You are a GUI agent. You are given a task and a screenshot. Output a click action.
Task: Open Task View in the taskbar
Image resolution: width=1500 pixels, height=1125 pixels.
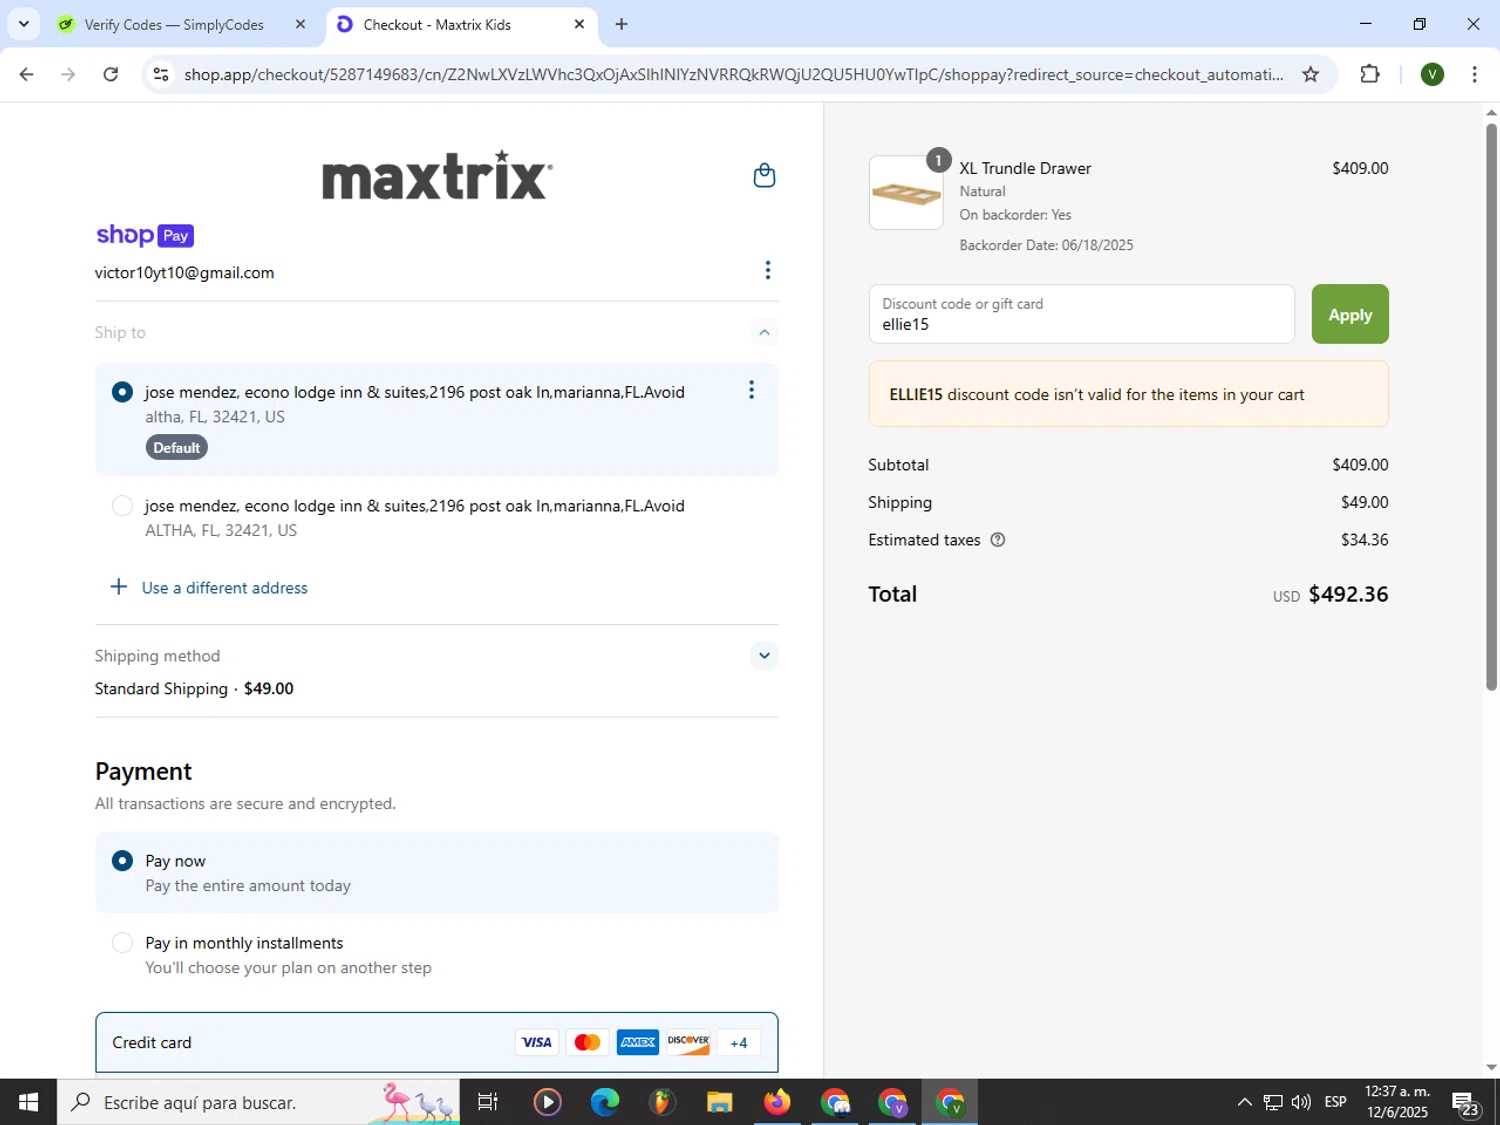pyautogui.click(x=488, y=1102)
